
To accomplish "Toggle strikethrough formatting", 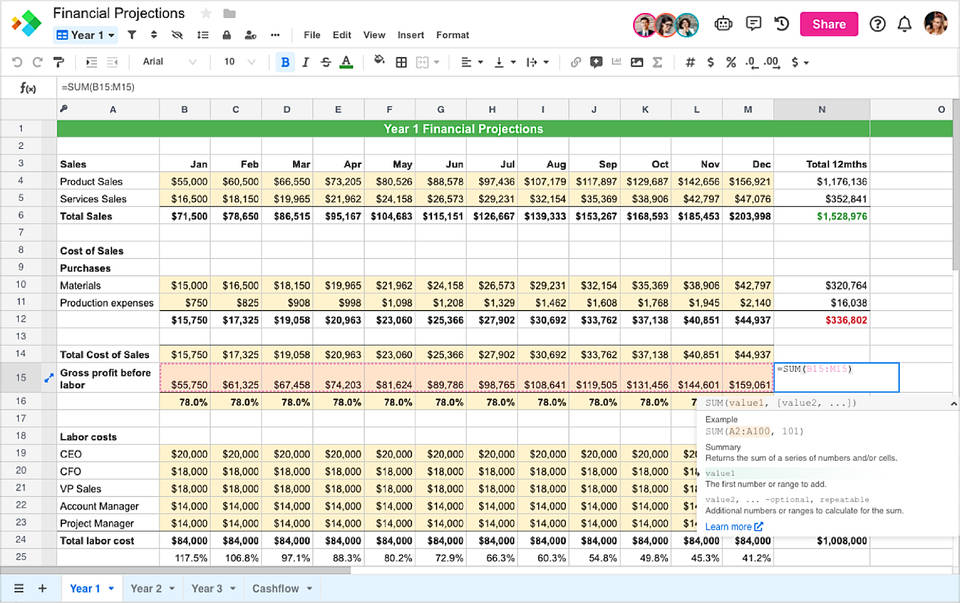I will 325,62.
